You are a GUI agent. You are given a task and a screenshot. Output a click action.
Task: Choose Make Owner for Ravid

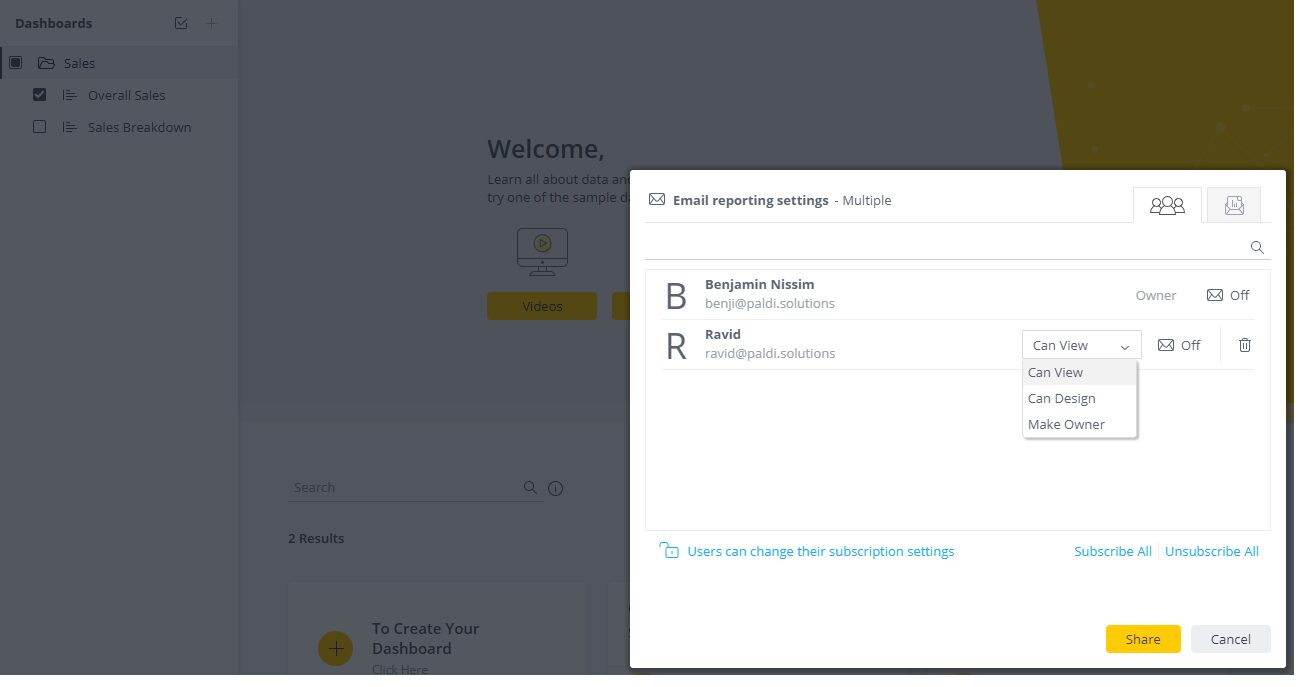[x=1066, y=424]
